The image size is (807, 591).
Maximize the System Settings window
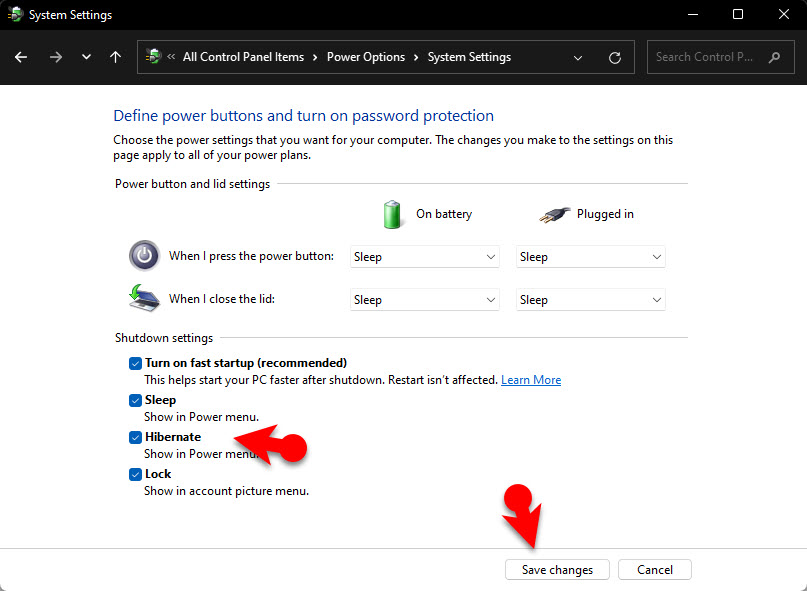[x=738, y=14]
